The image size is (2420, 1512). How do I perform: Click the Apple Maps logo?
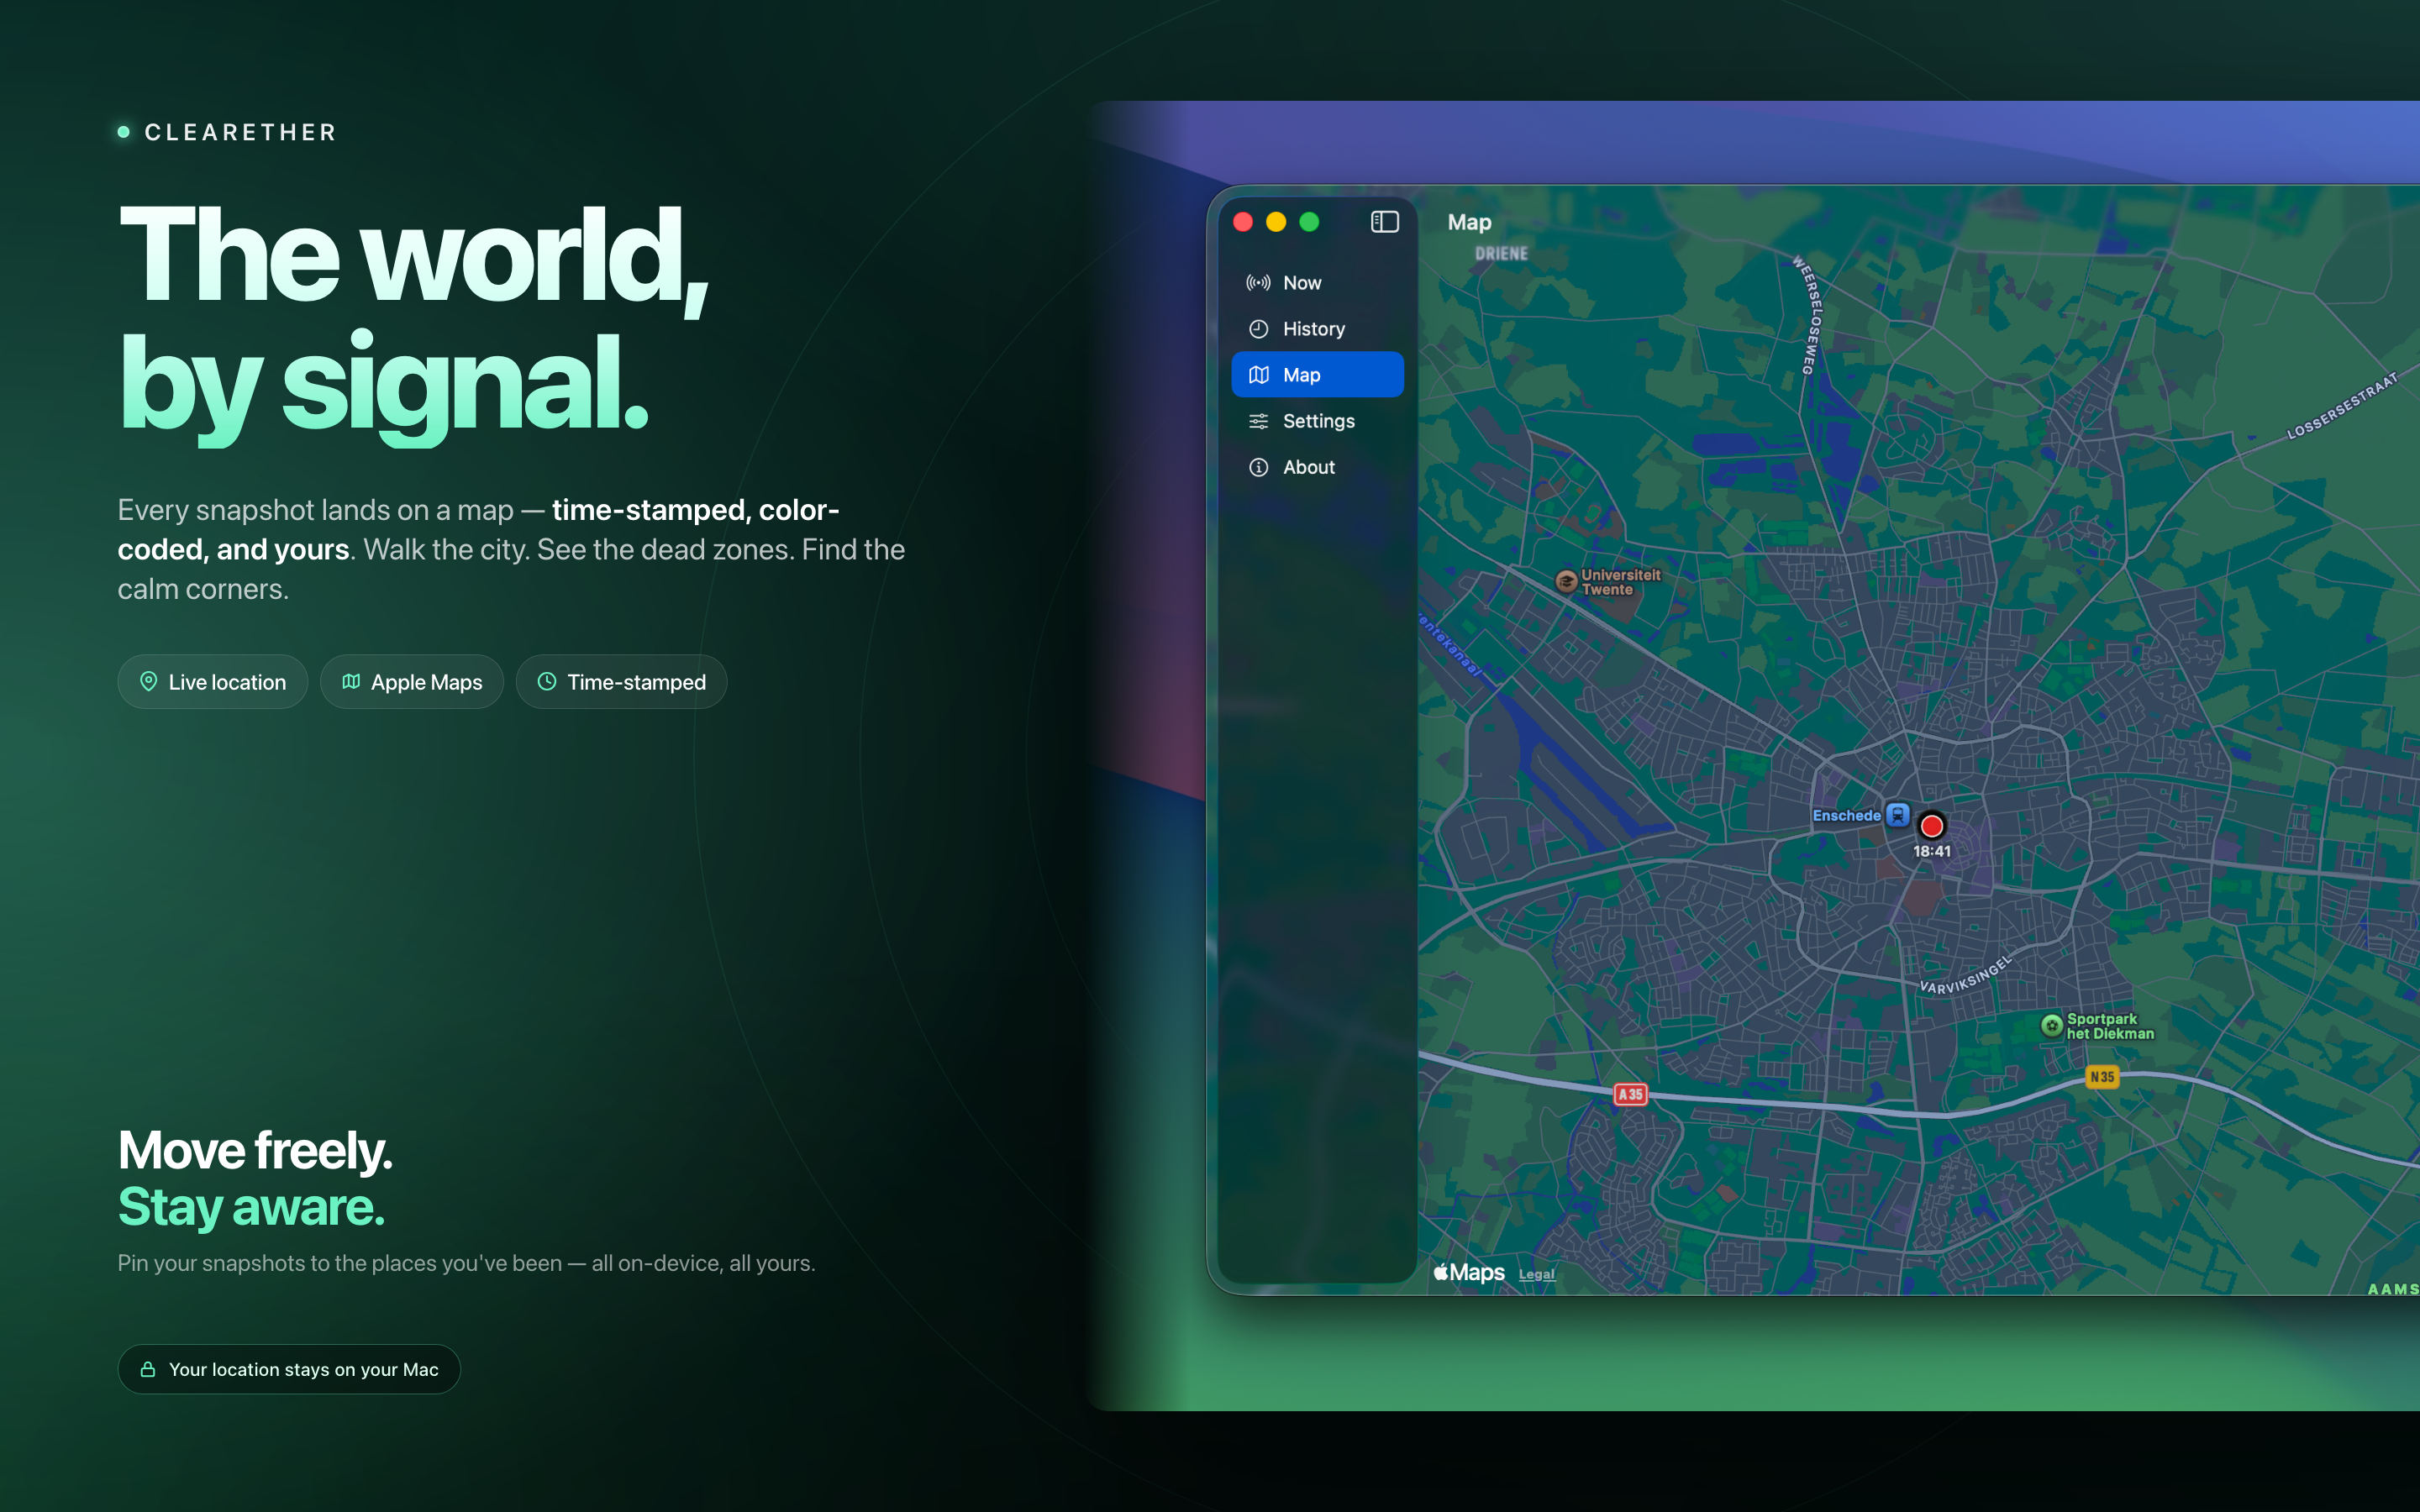pyautogui.click(x=1468, y=1272)
